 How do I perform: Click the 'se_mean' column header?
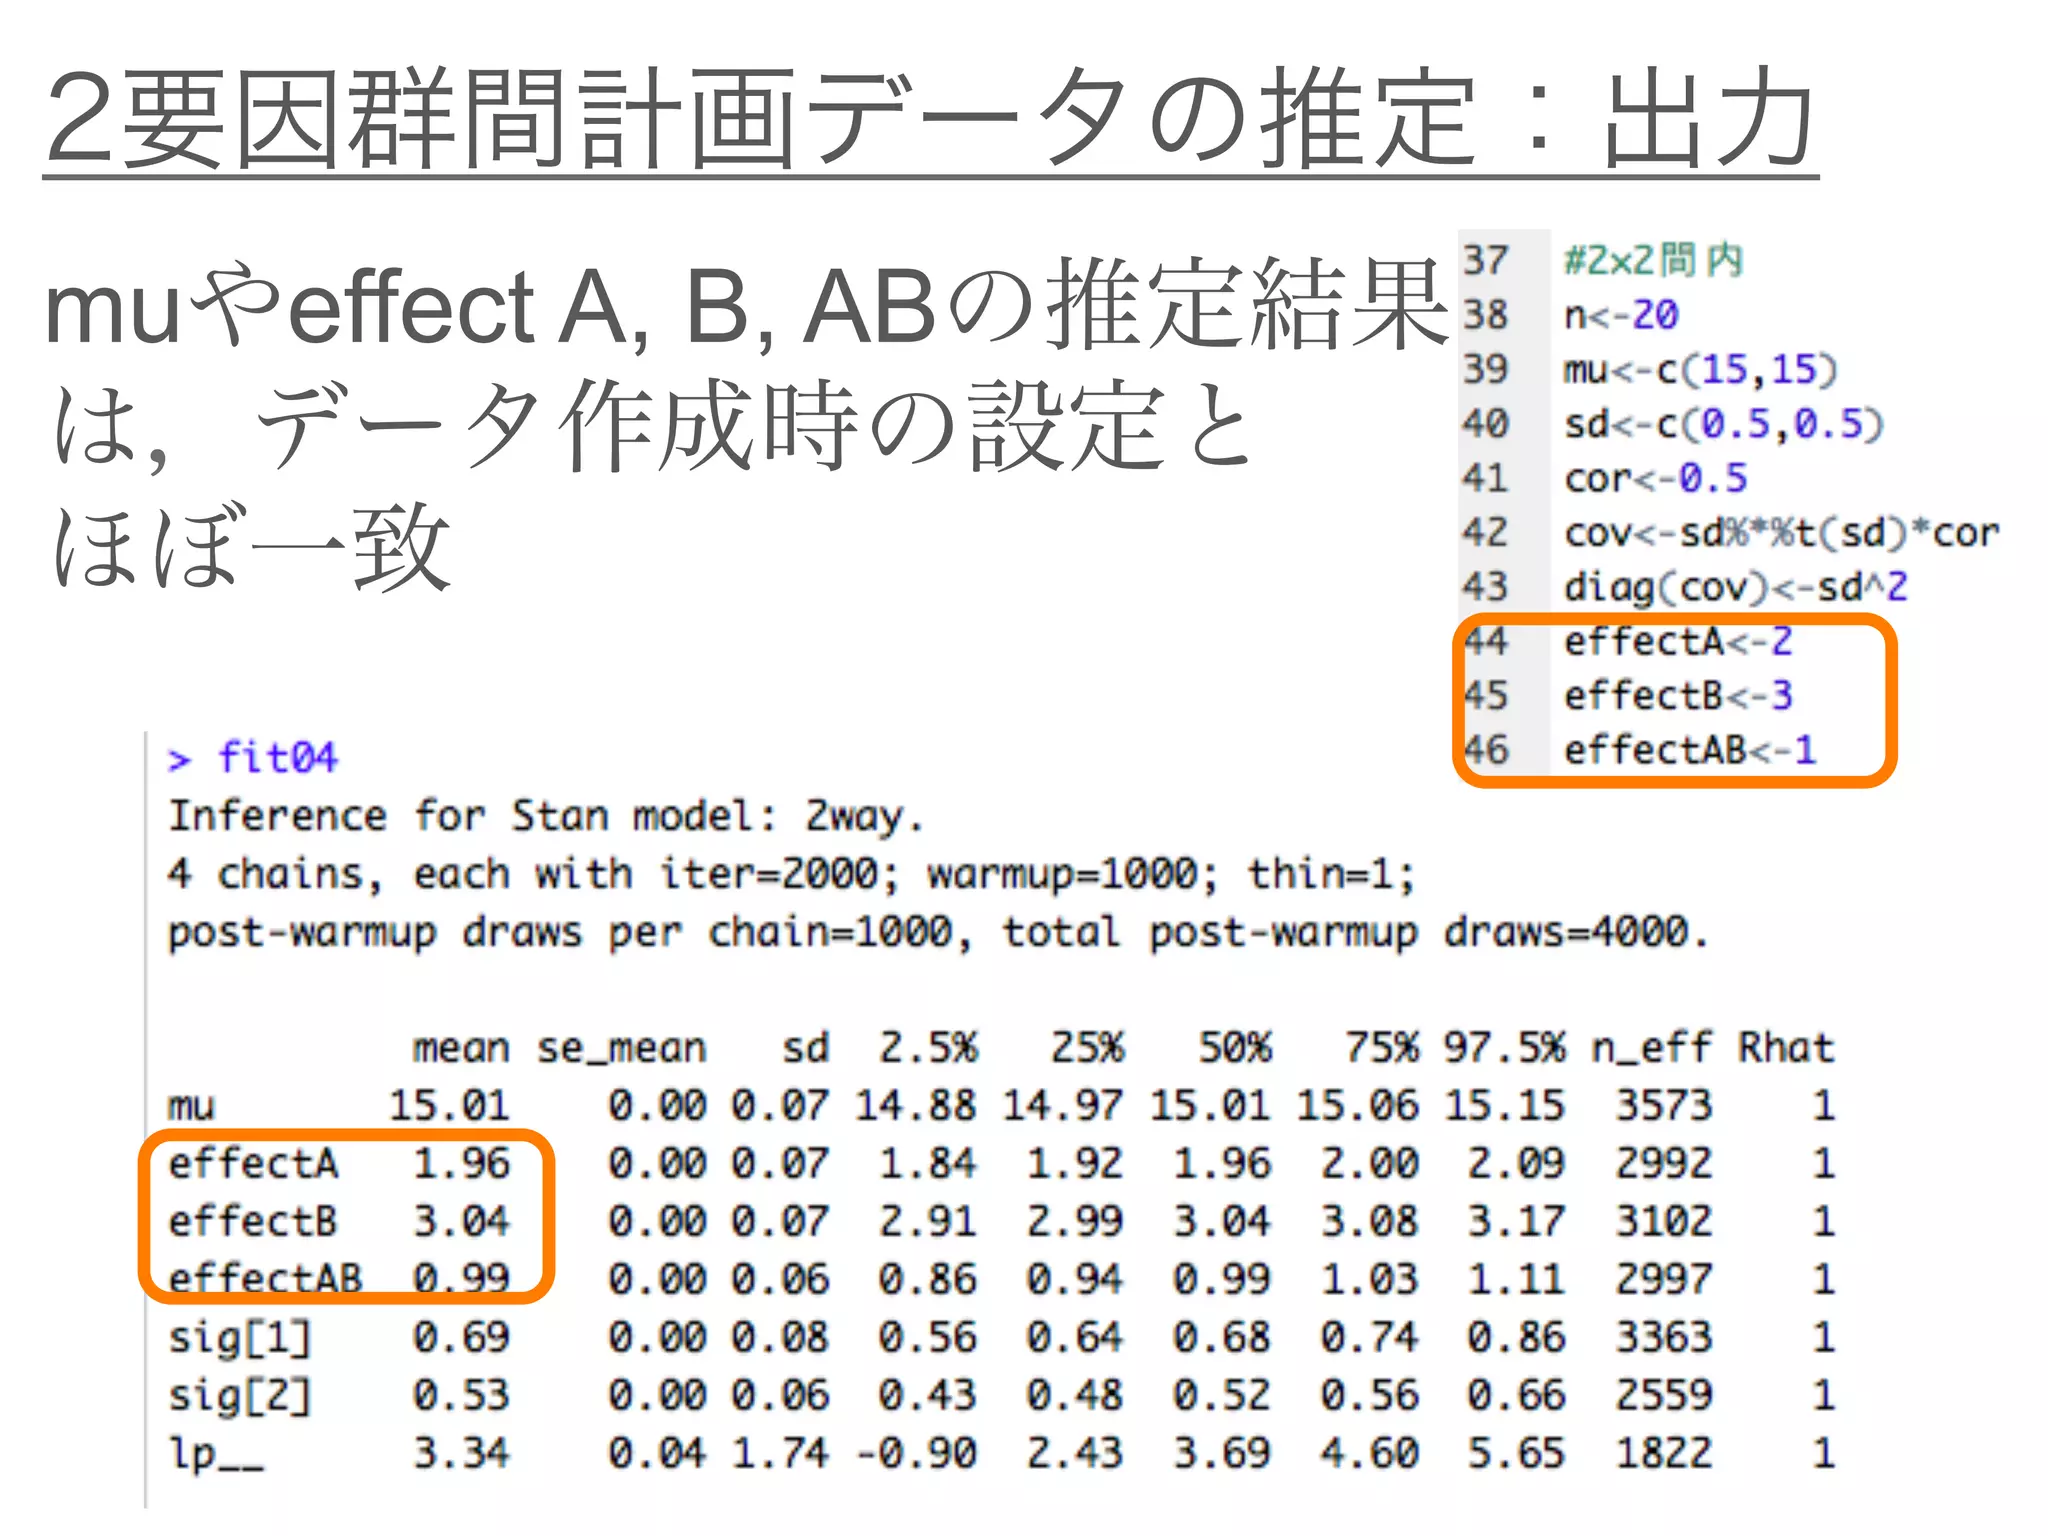[x=621, y=1048]
